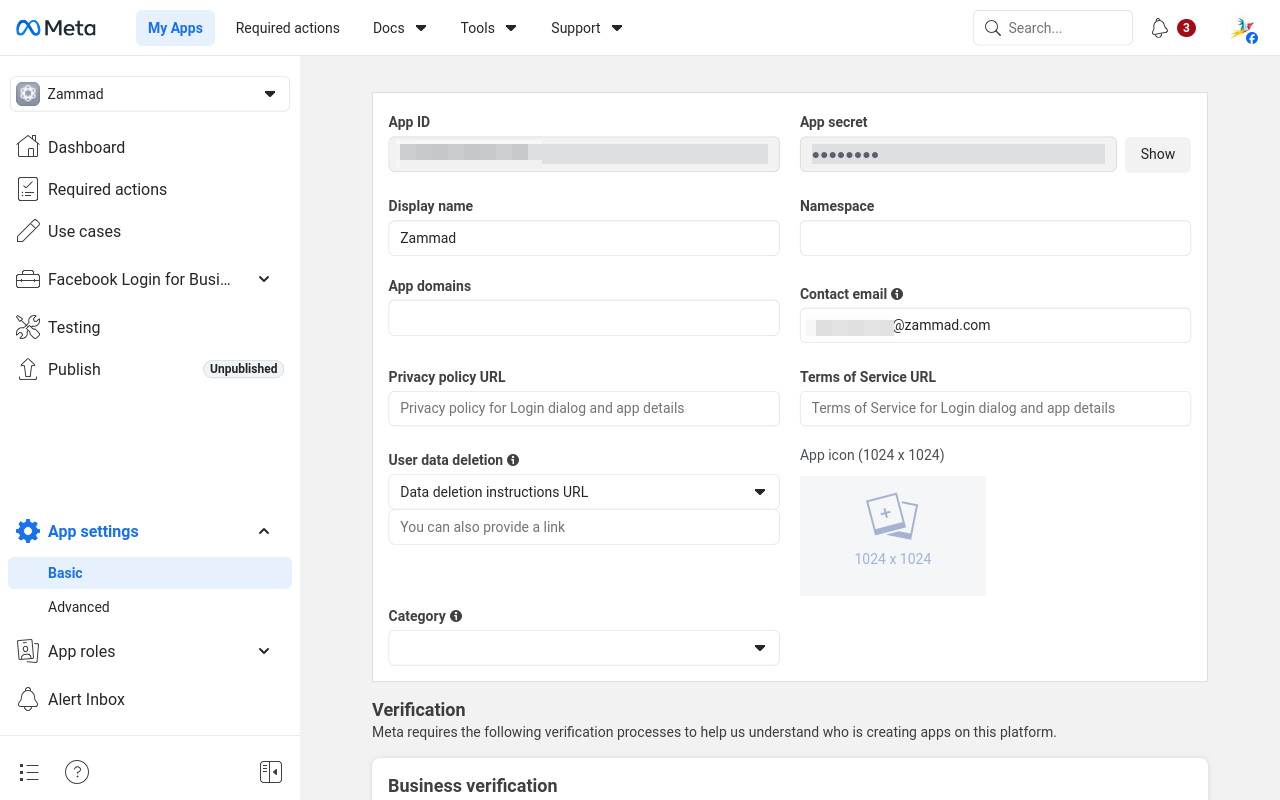Open the Zammad app selector dropdown

click(150, 94)
